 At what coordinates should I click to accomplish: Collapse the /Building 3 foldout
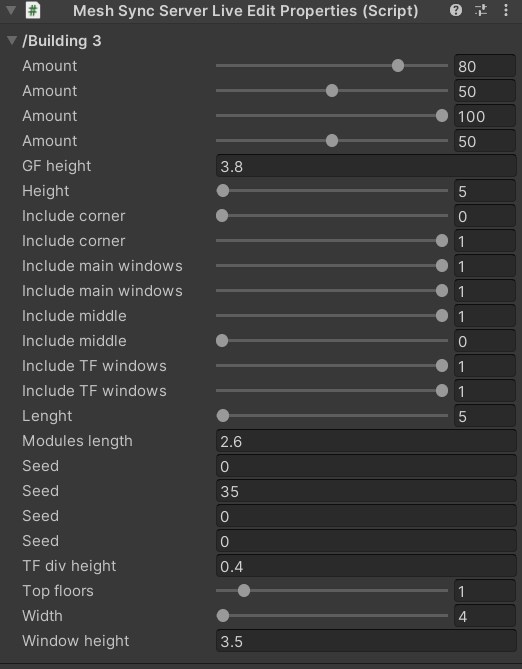coord(12,41)
